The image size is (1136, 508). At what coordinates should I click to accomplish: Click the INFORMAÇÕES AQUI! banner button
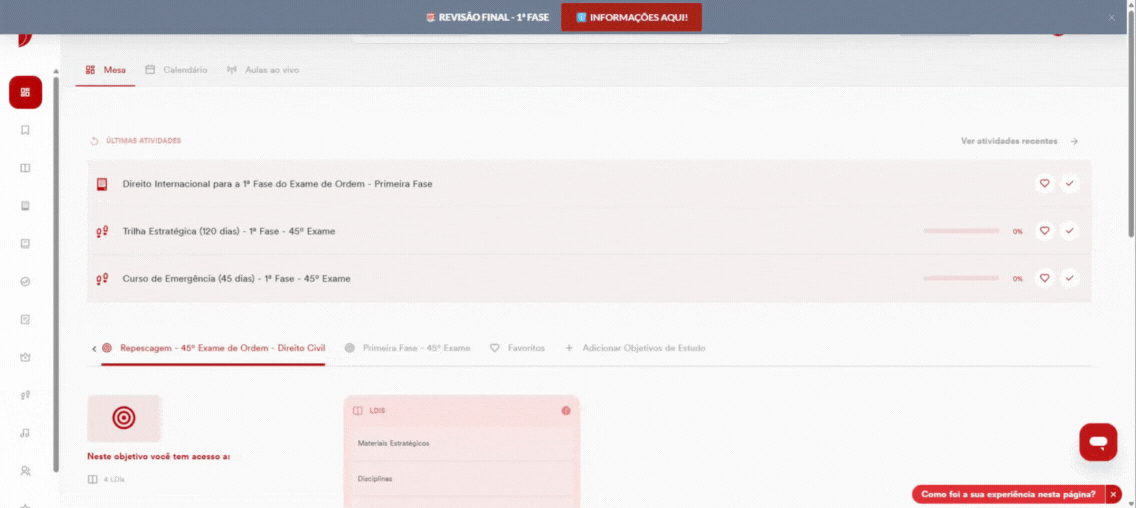tap(631, 17)
